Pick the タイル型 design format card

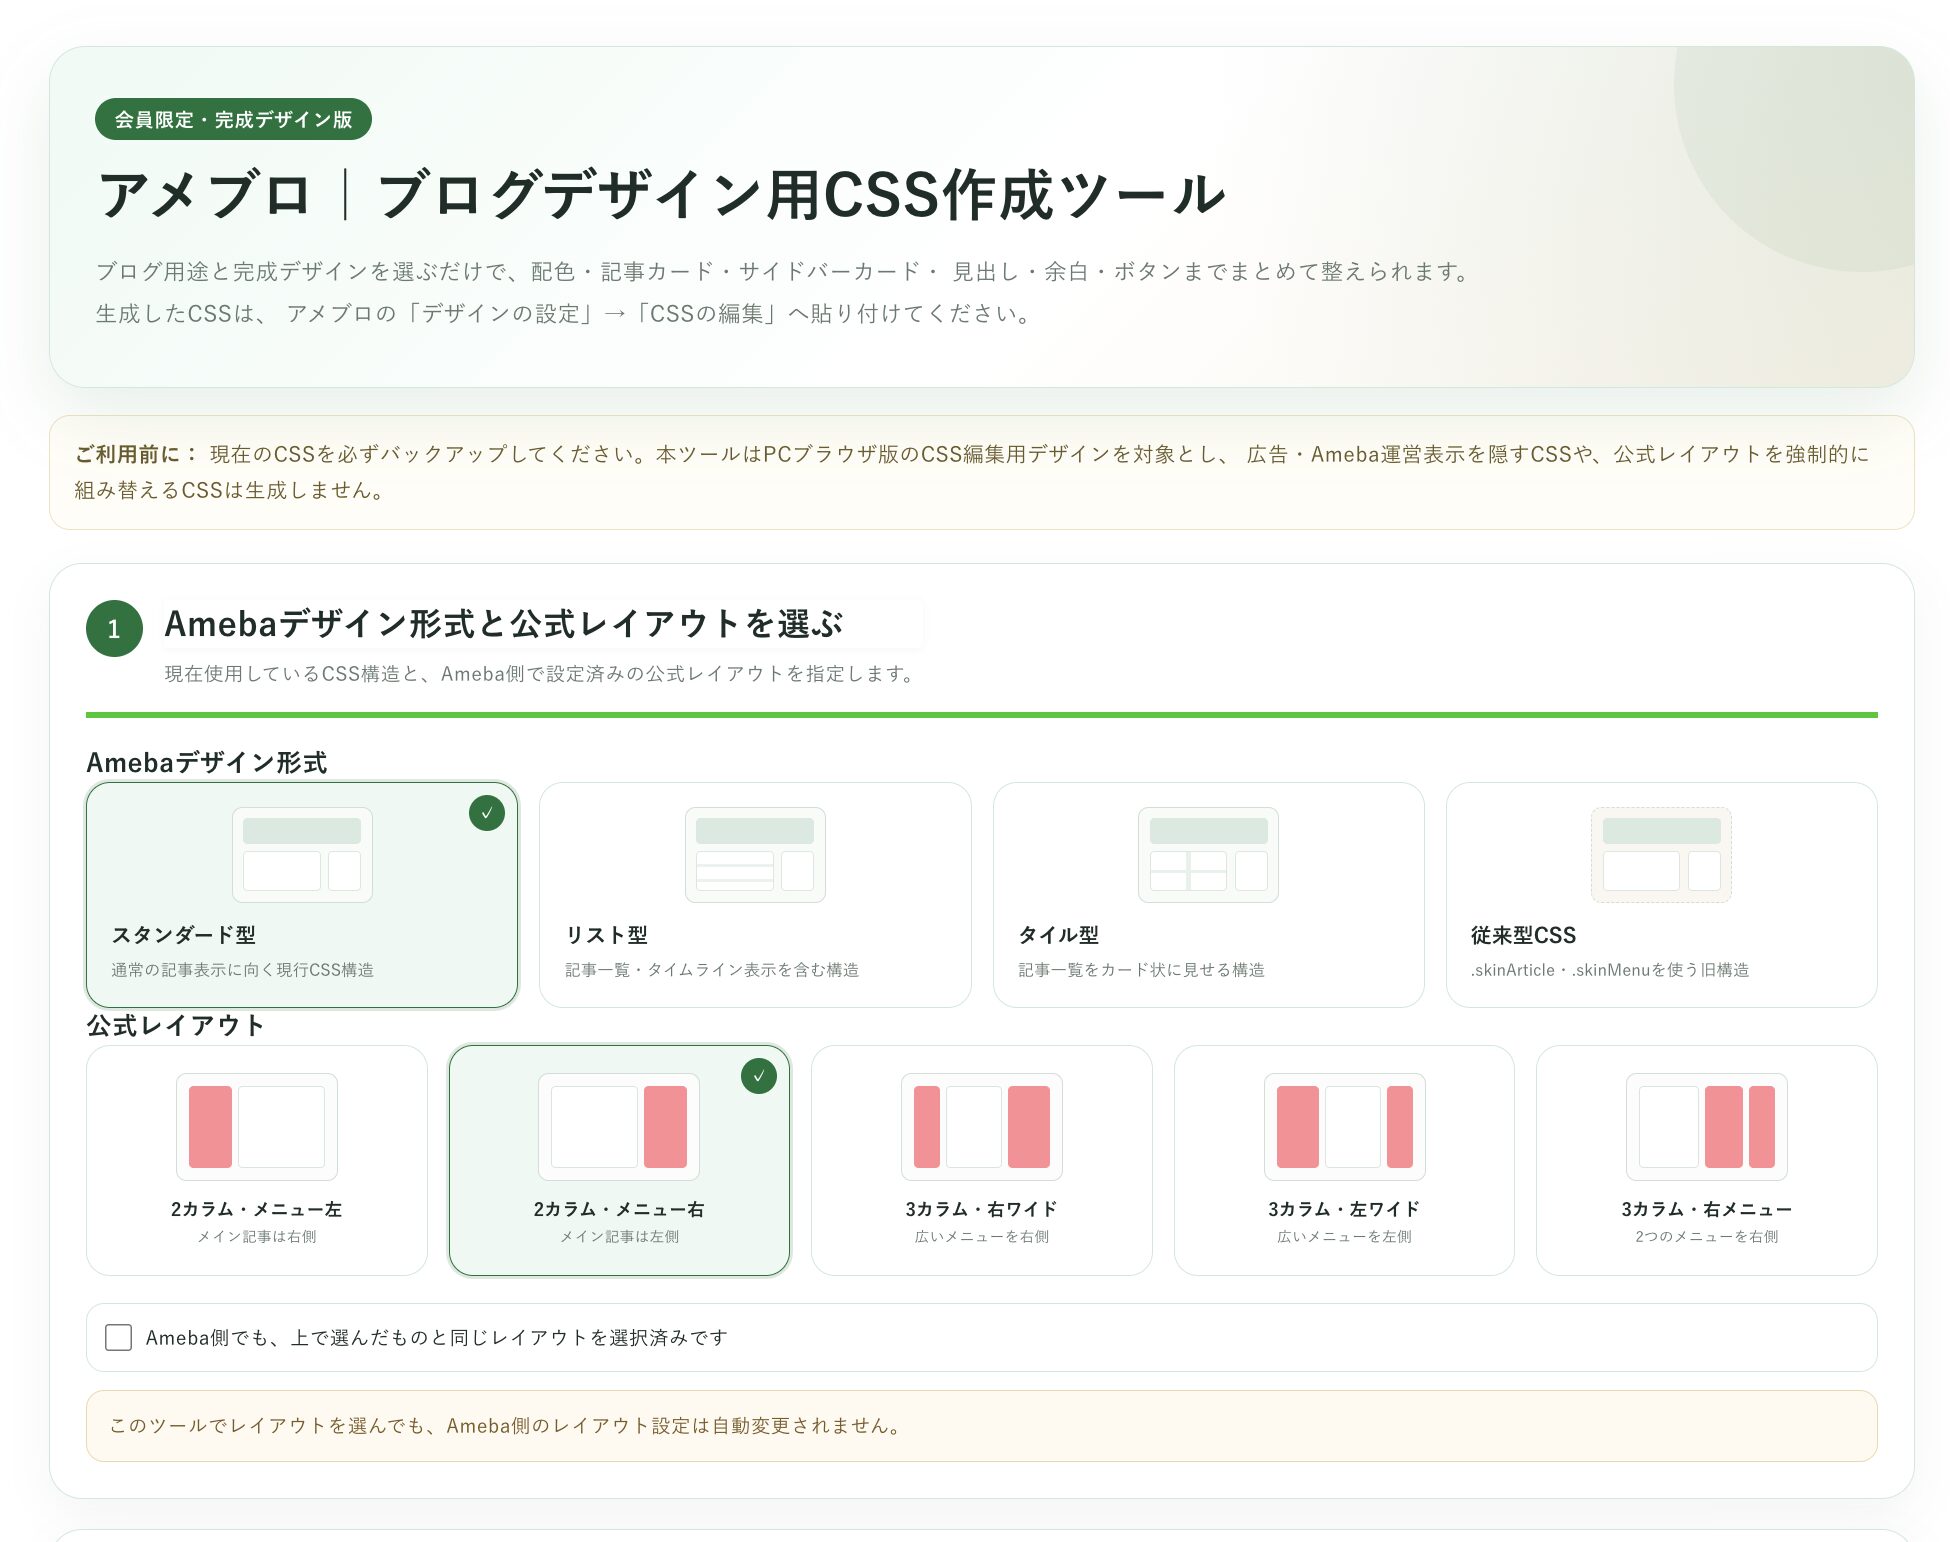[1208, 895]
